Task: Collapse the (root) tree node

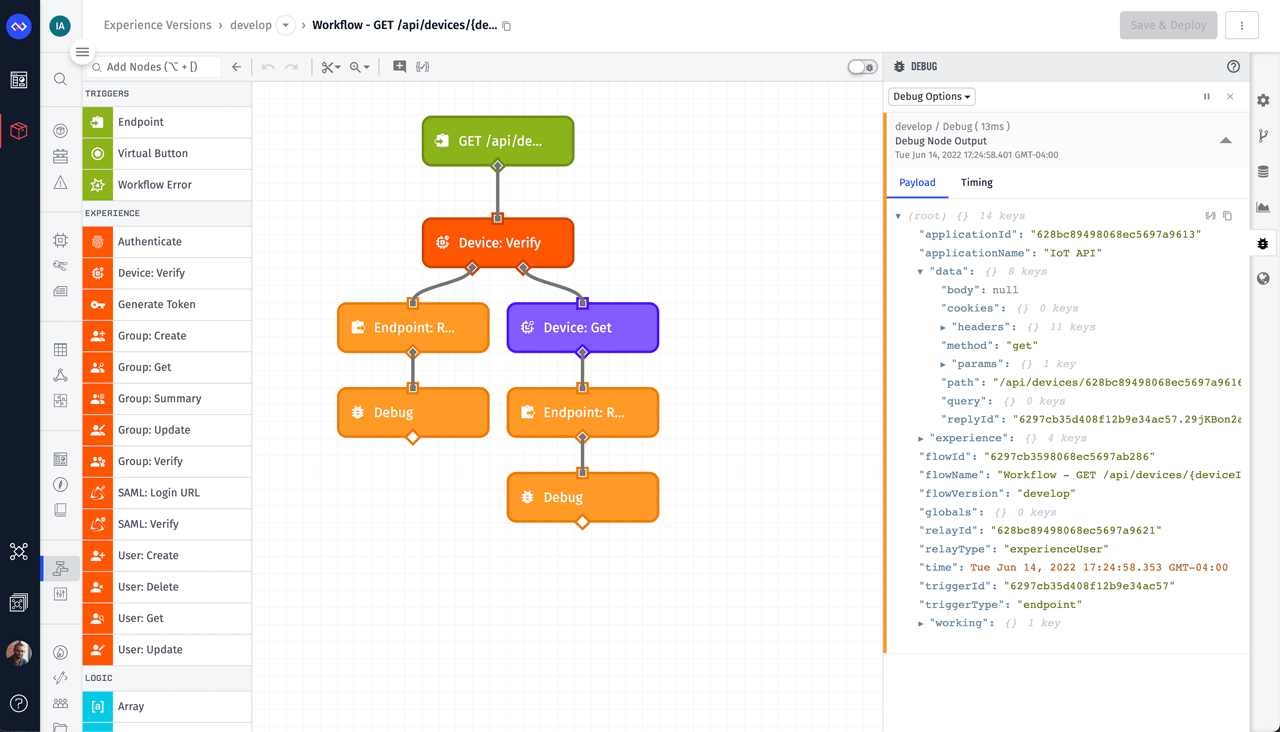Action: pyautogui.click(x=898, y=216)
